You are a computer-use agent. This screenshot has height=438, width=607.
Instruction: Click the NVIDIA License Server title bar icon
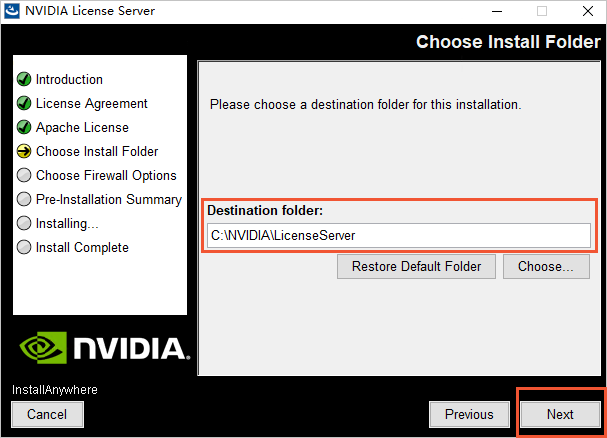(x=13, y=12)
